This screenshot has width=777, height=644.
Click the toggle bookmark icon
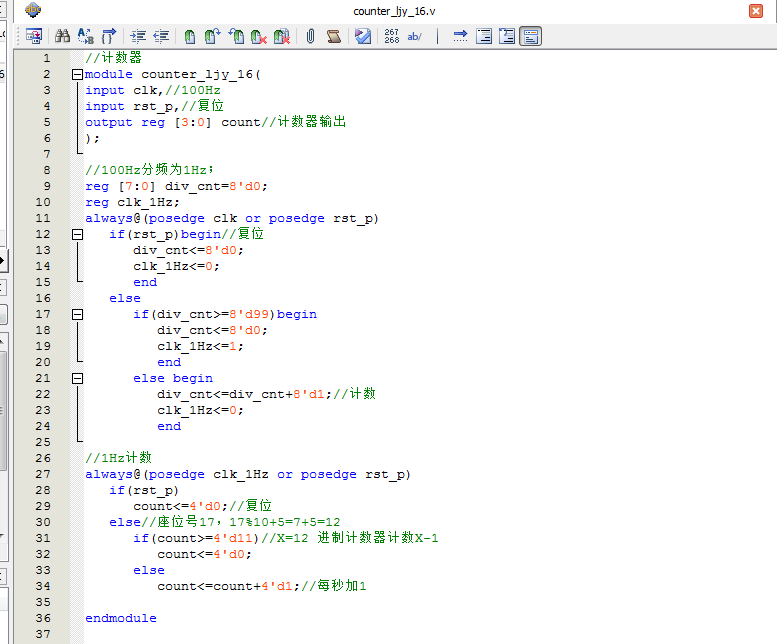coord(190,36)
